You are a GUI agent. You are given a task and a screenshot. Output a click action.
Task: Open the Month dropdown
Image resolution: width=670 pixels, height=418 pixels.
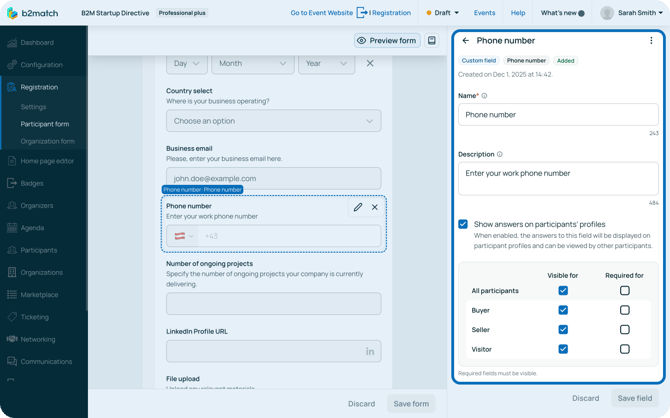(x=252, y=63)
